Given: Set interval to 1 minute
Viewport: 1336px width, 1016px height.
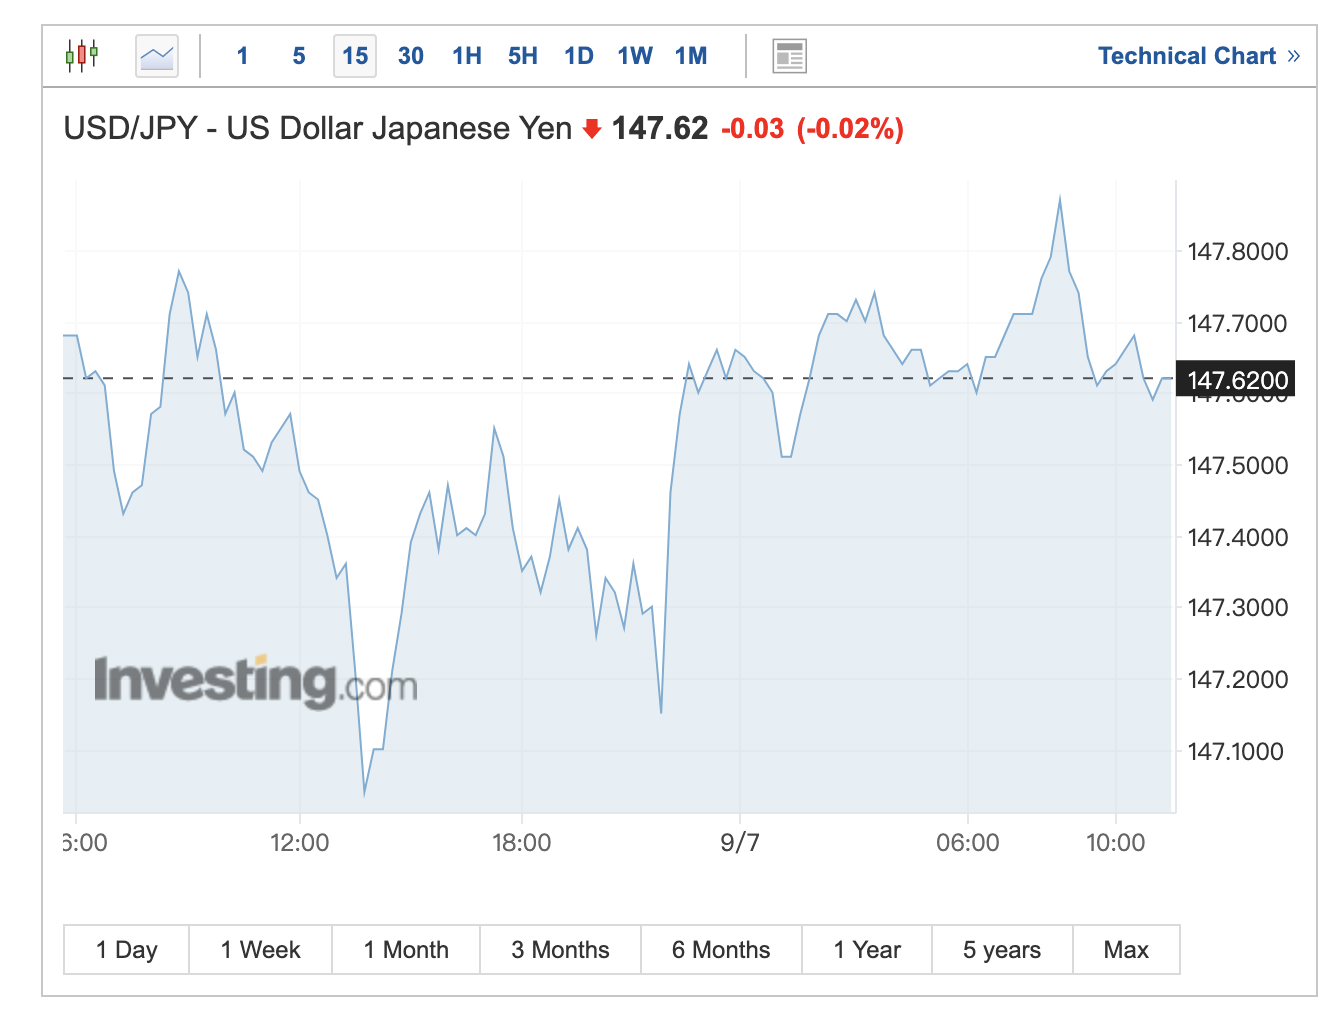Looking at the screenshot, I should tap(242, 56).
